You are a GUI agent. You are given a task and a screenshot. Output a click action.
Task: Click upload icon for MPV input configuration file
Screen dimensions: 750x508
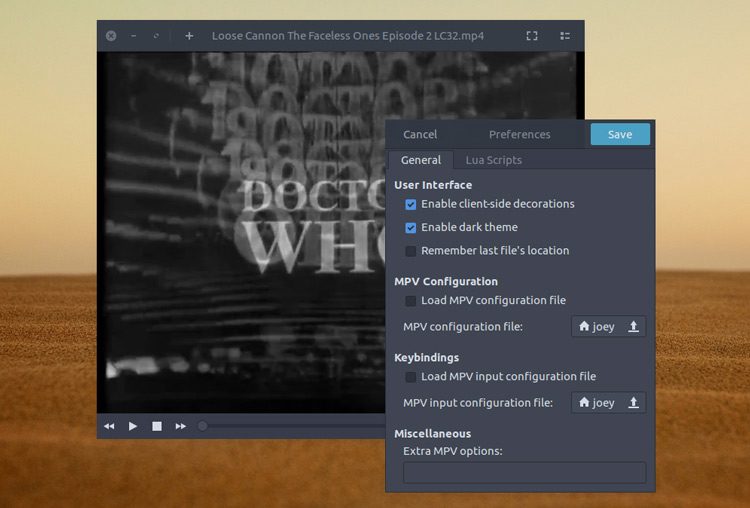[x=633, y=403]
